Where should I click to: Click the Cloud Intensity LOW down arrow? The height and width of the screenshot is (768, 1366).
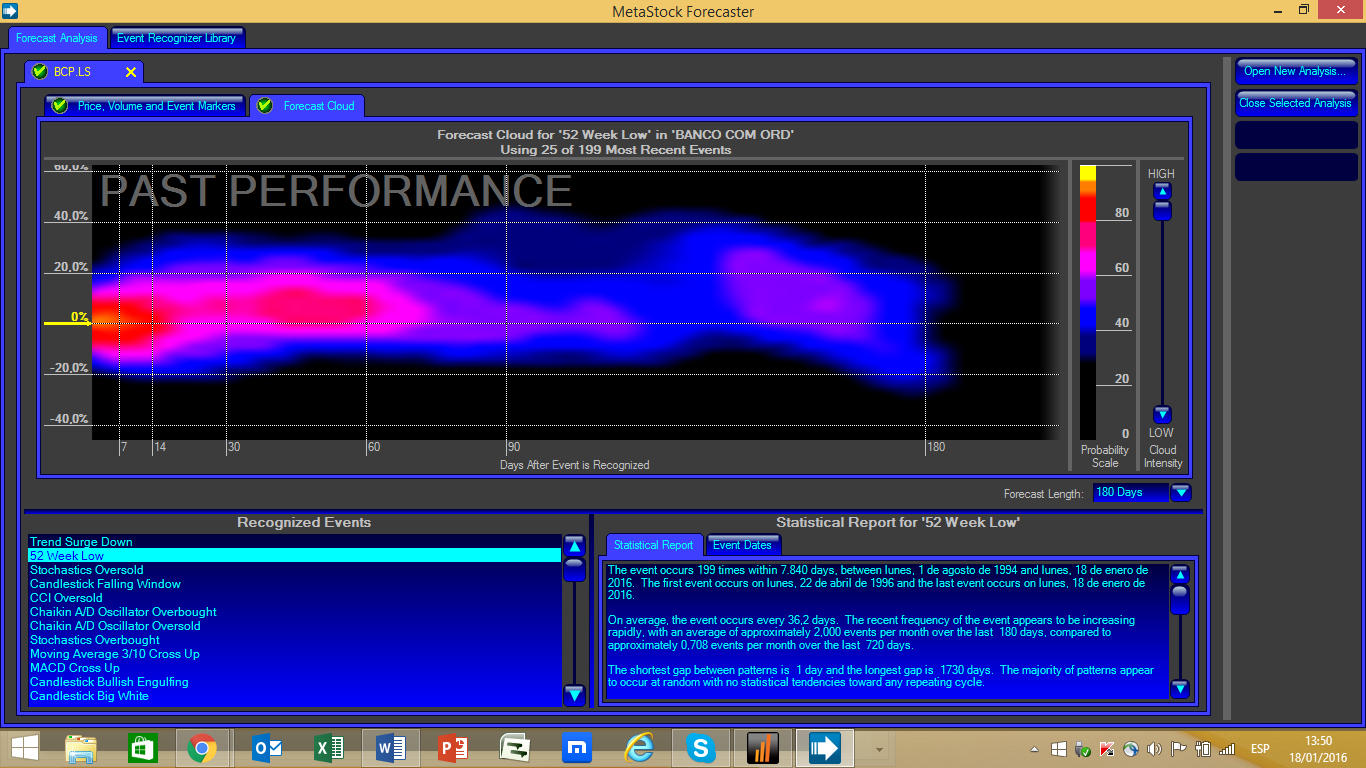coord(1161,415)
